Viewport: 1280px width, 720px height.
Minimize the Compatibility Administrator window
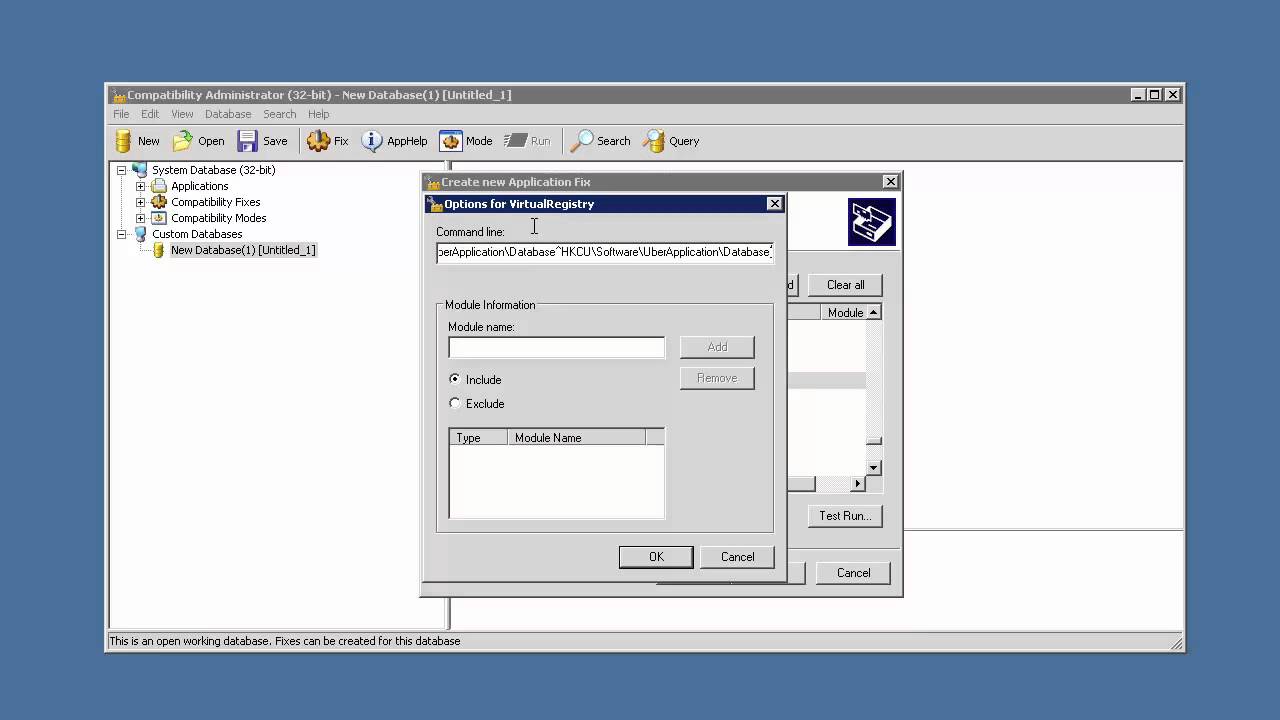(x=1138, y=95)
